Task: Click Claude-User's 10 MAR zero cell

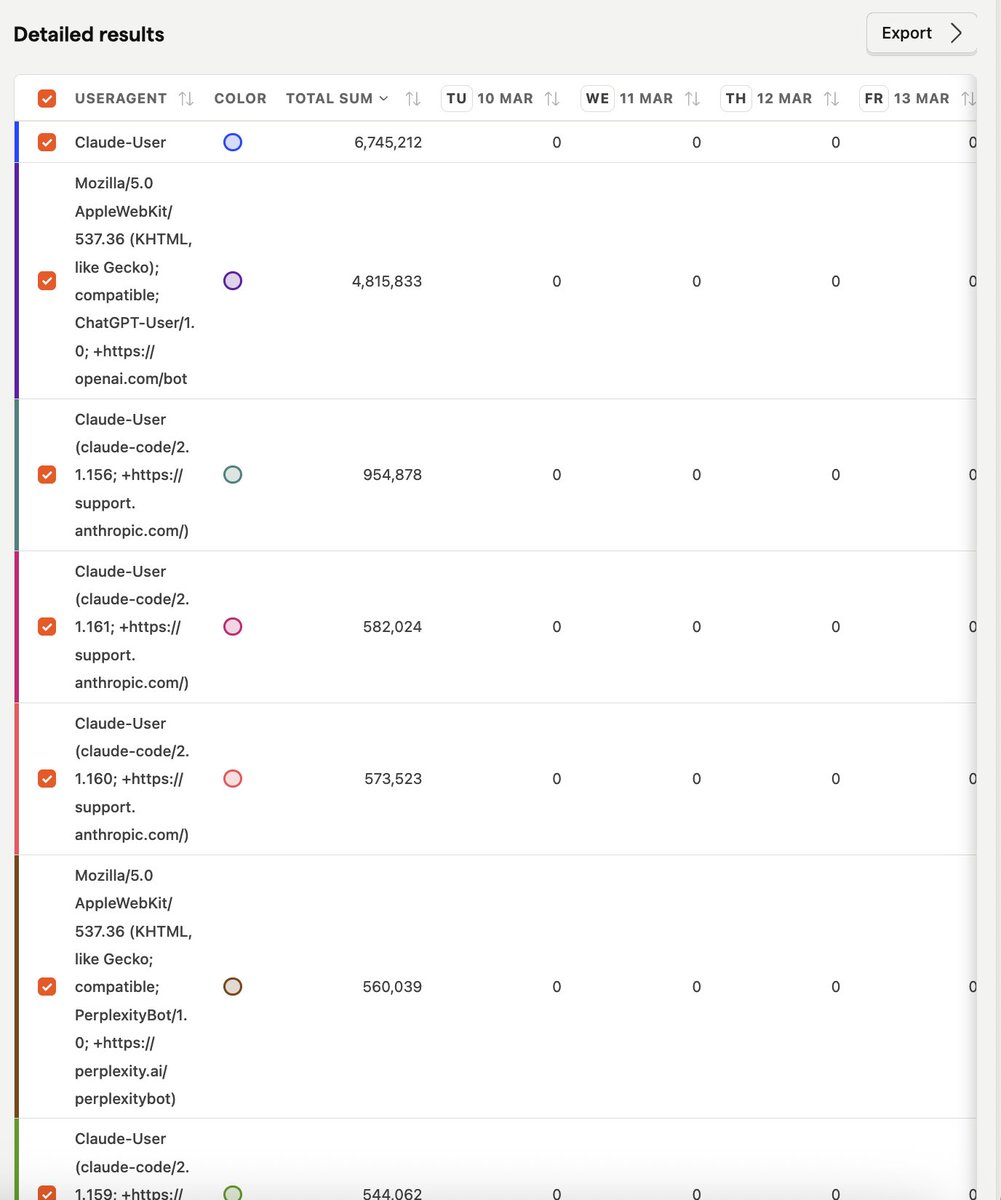Action: click(x=557, y=142)
